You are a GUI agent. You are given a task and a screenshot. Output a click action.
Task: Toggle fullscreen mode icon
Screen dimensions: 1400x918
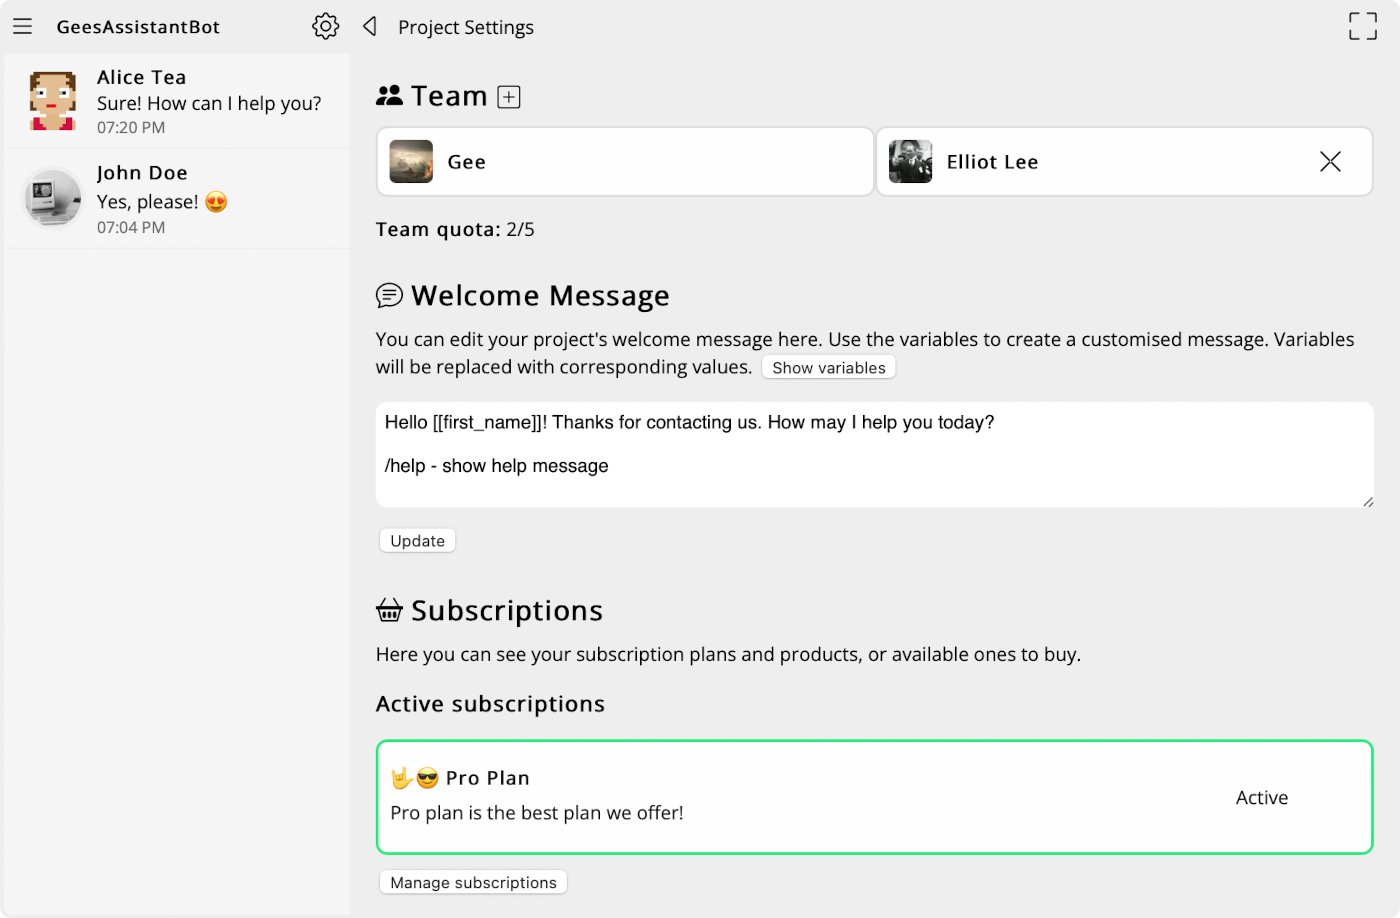pos(1362,26)
